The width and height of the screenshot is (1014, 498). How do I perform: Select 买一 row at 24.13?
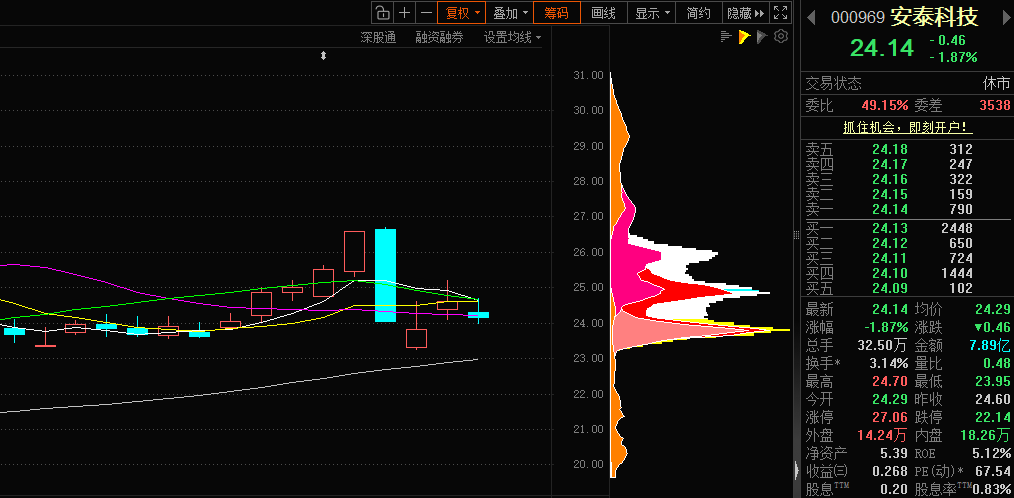coord(907,228)
